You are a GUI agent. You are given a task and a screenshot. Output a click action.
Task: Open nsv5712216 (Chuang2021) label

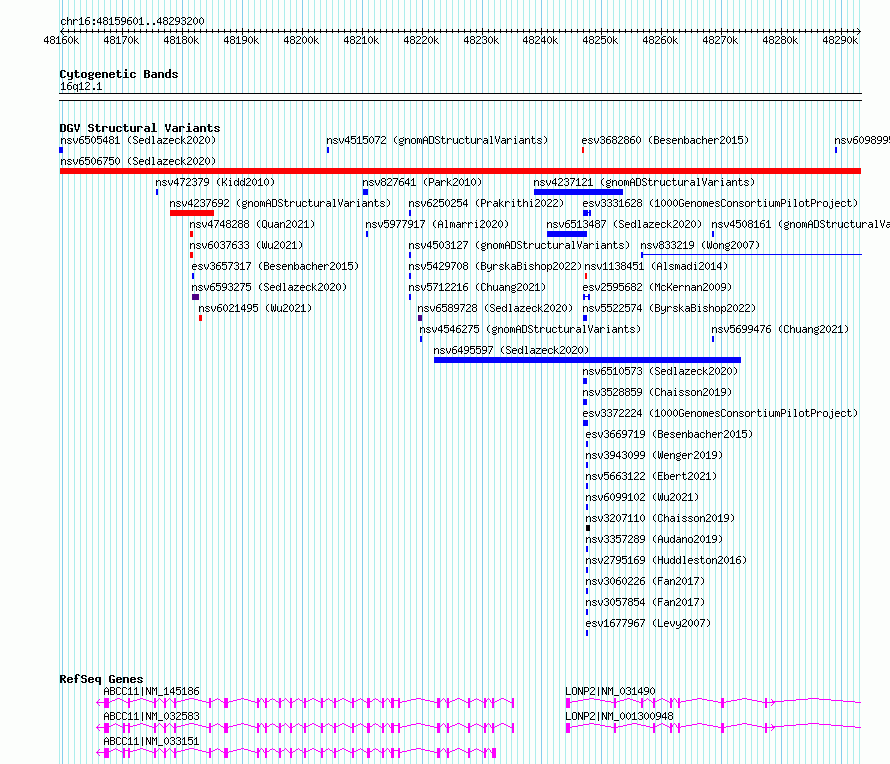pyautogui.click(x=477, y=287)
